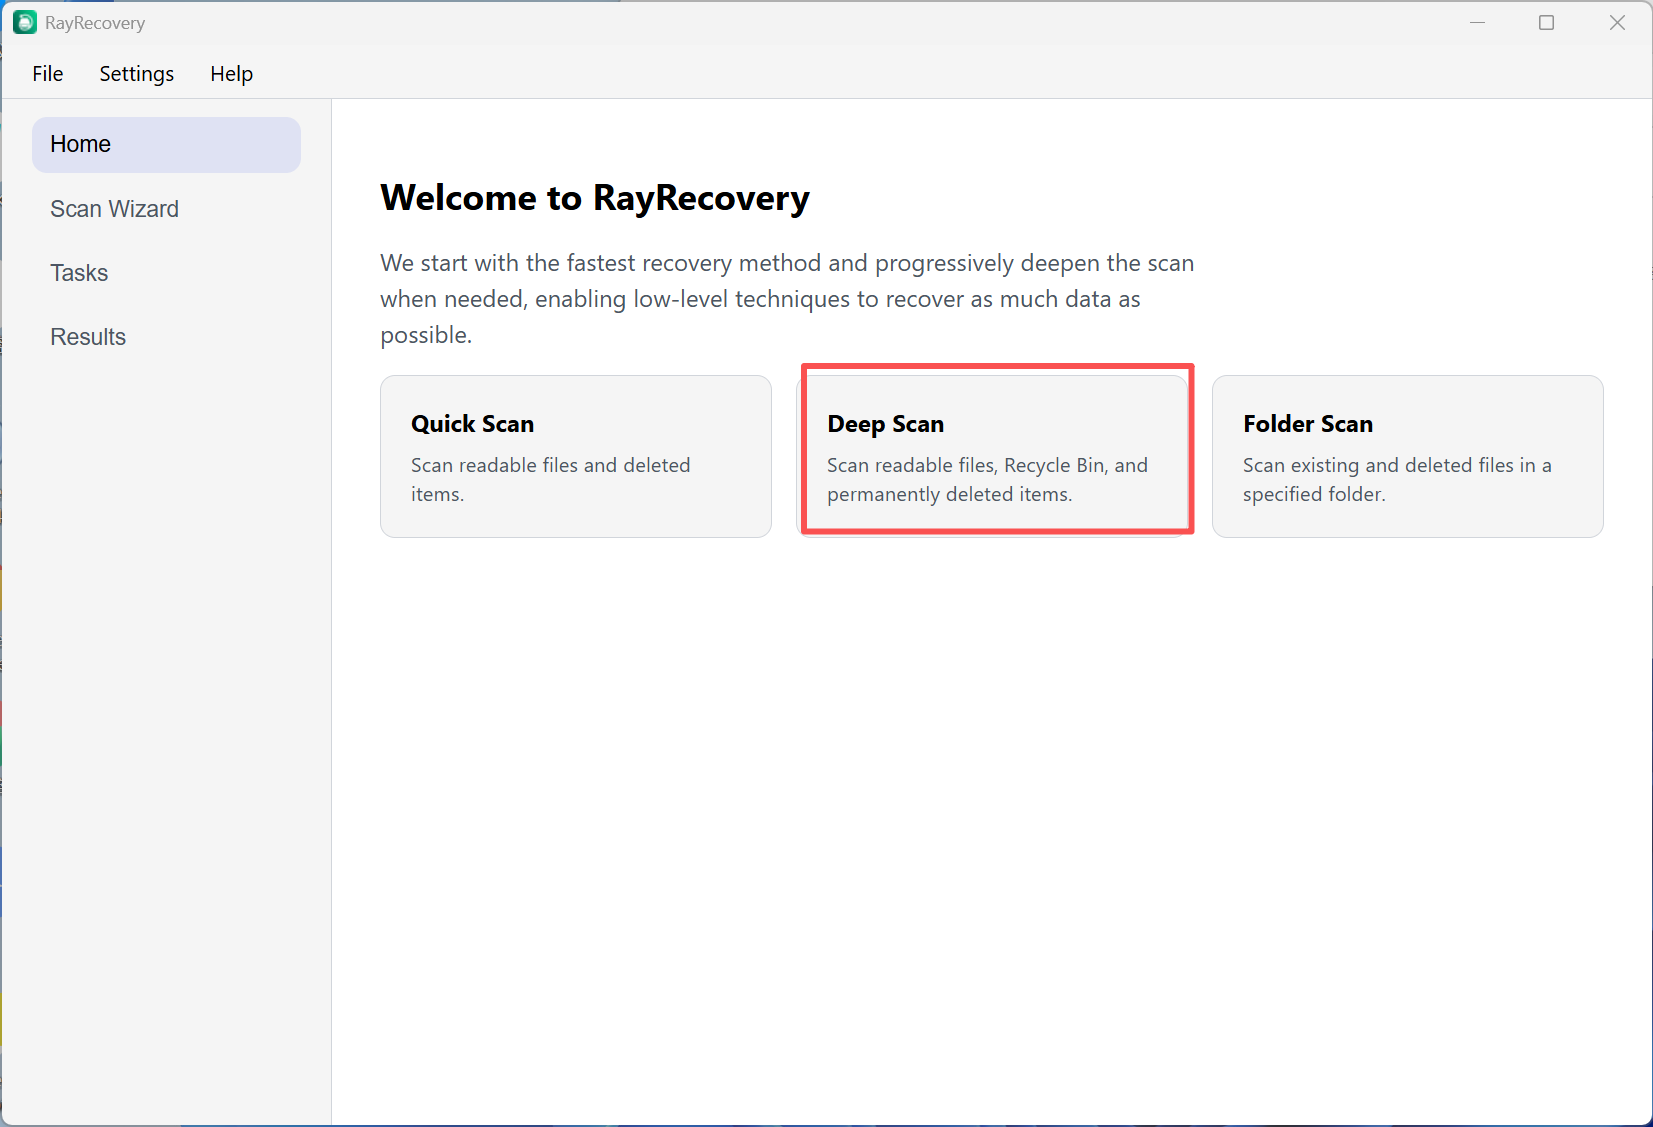The image size is (1653, 1127).
Task: Click the RayRecovery title bar text
Action: [95, 23]
